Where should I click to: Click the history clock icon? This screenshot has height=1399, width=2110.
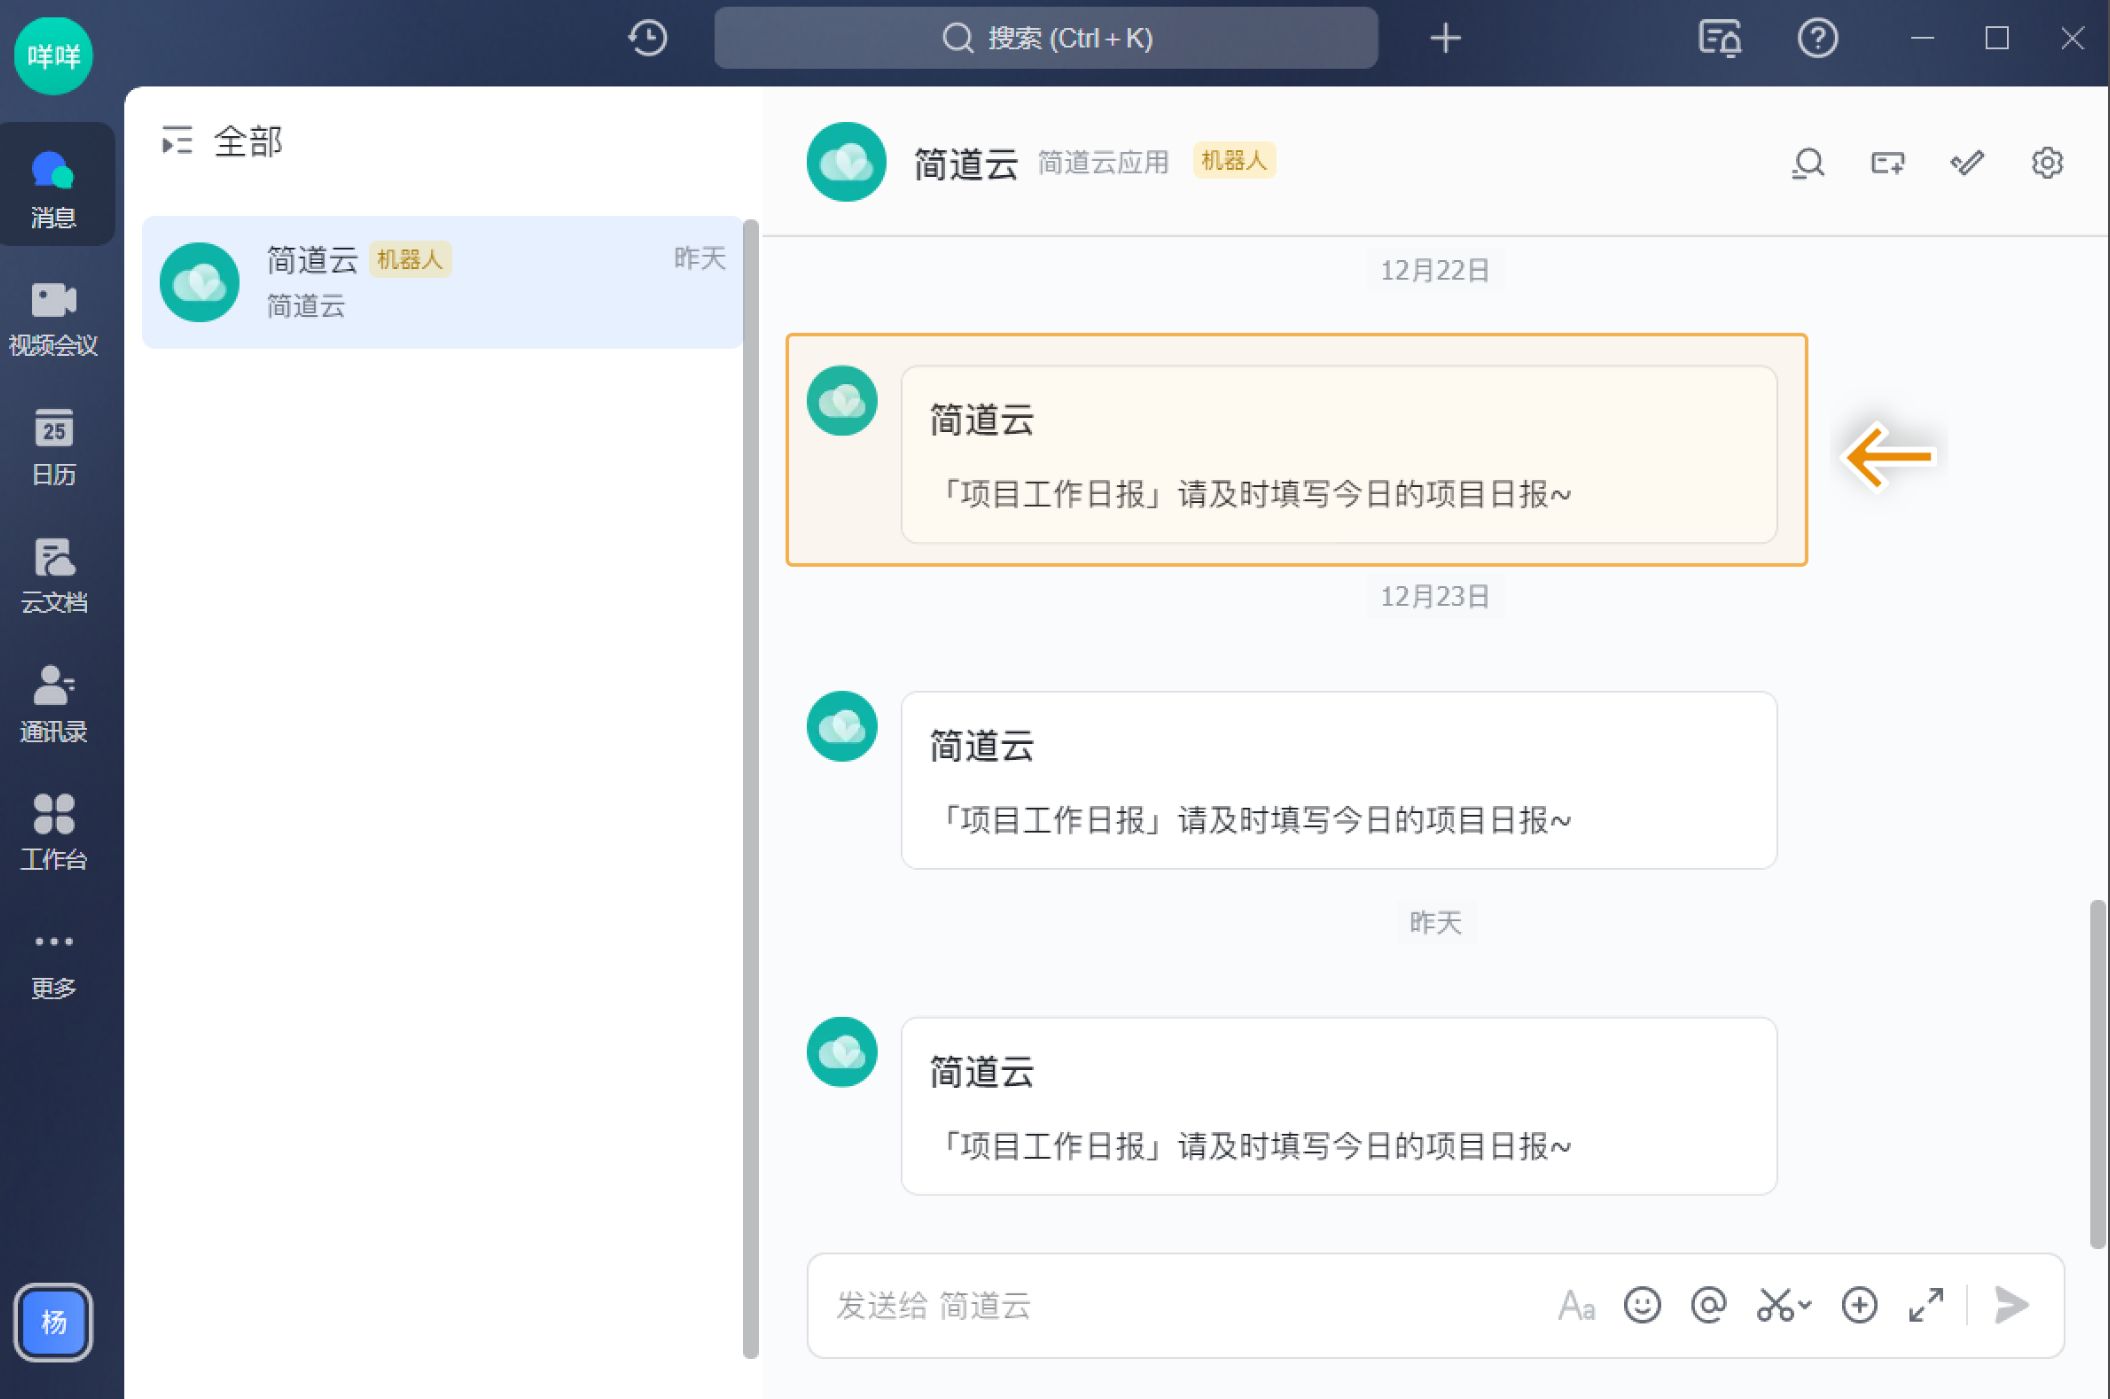(x=647, y=38)
